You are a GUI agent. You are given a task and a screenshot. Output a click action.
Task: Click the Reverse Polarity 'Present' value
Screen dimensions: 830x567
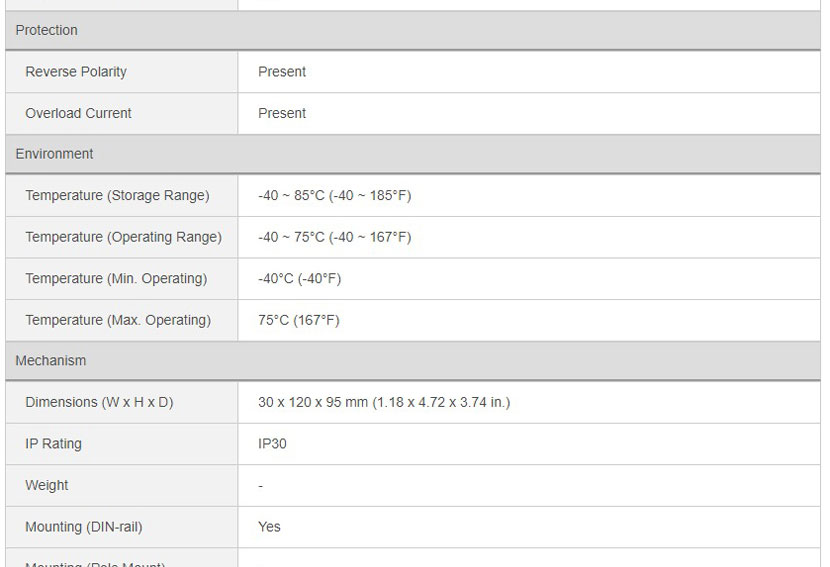[x=282, y=71]
